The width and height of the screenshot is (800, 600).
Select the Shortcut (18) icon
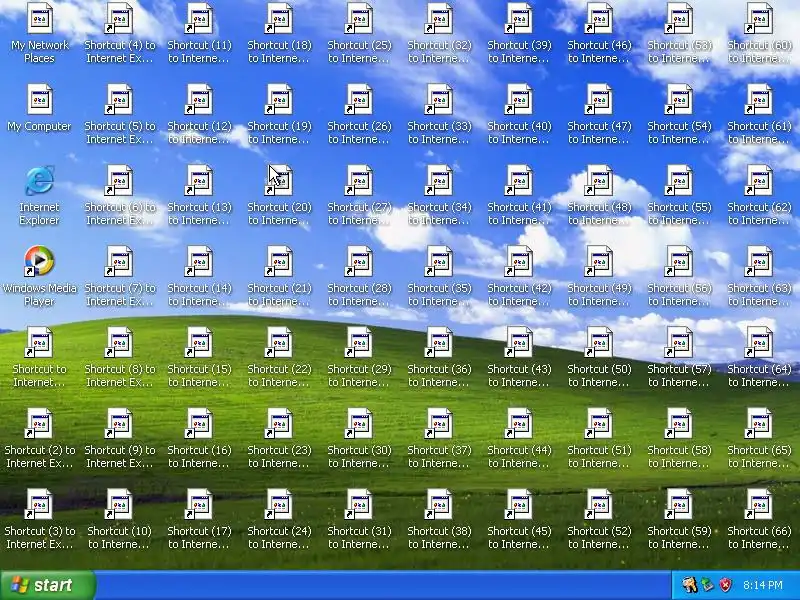(x=280, y=18)
